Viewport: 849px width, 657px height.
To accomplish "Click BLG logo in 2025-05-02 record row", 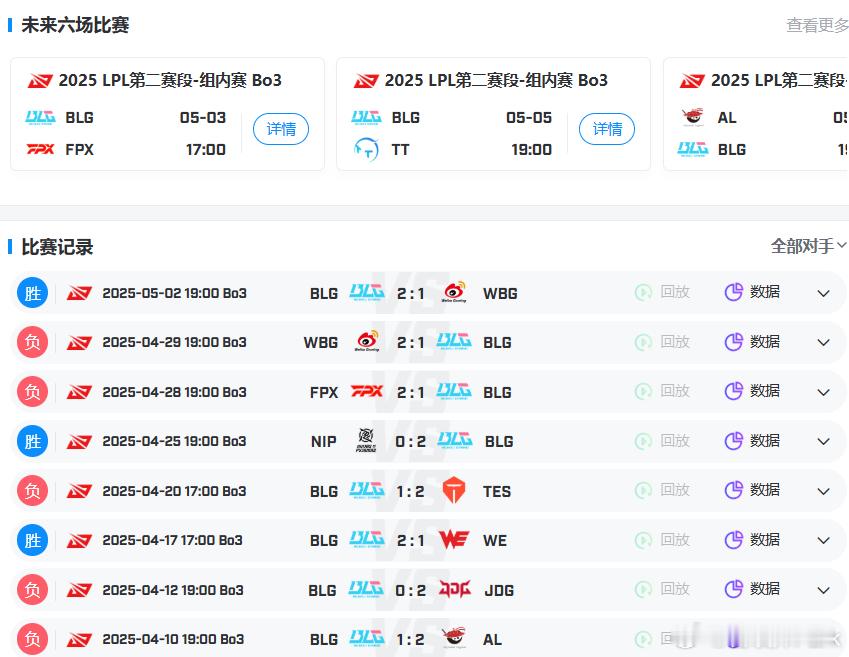I will pyautogui.click(x=367, y=293).
